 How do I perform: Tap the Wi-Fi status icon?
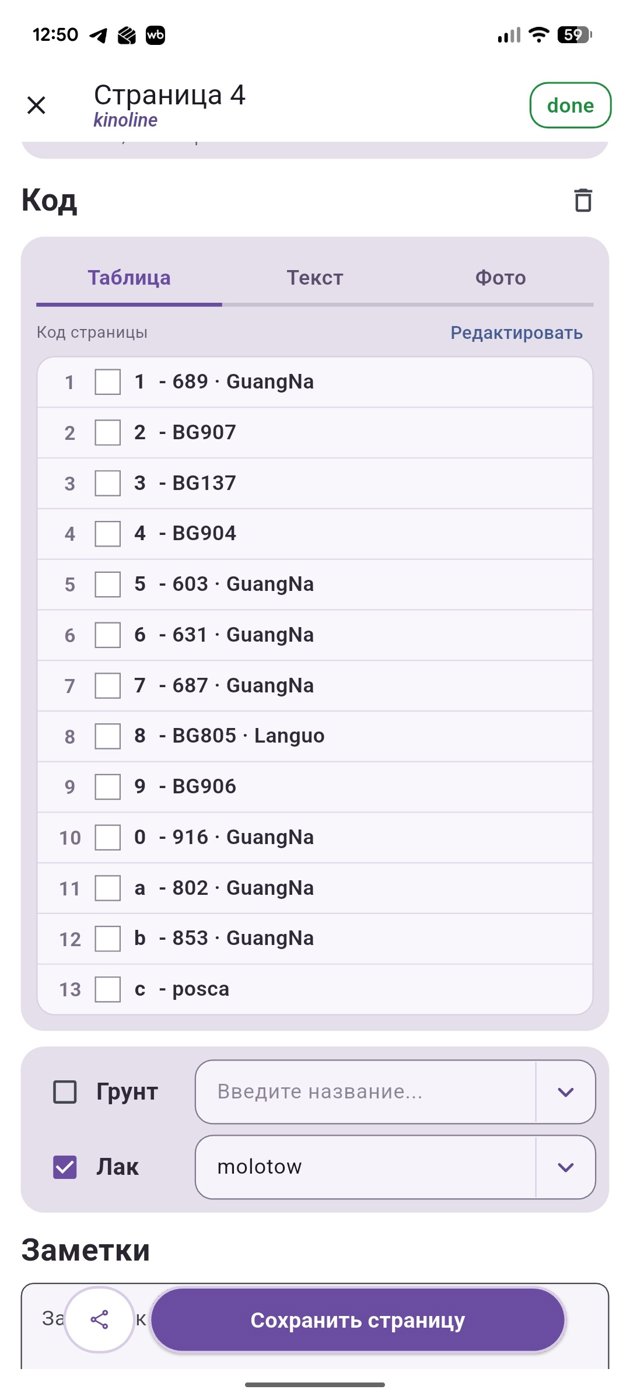[539, 35]
